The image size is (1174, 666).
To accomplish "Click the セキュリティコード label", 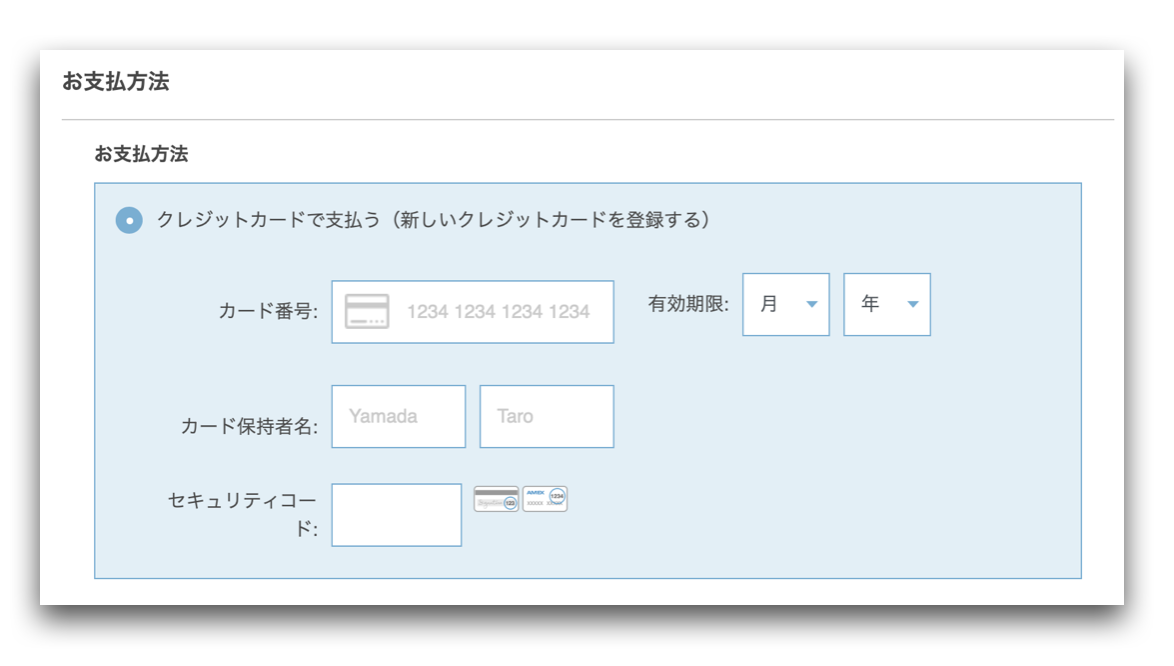I will pyautogui.click(x=243, y=514).
